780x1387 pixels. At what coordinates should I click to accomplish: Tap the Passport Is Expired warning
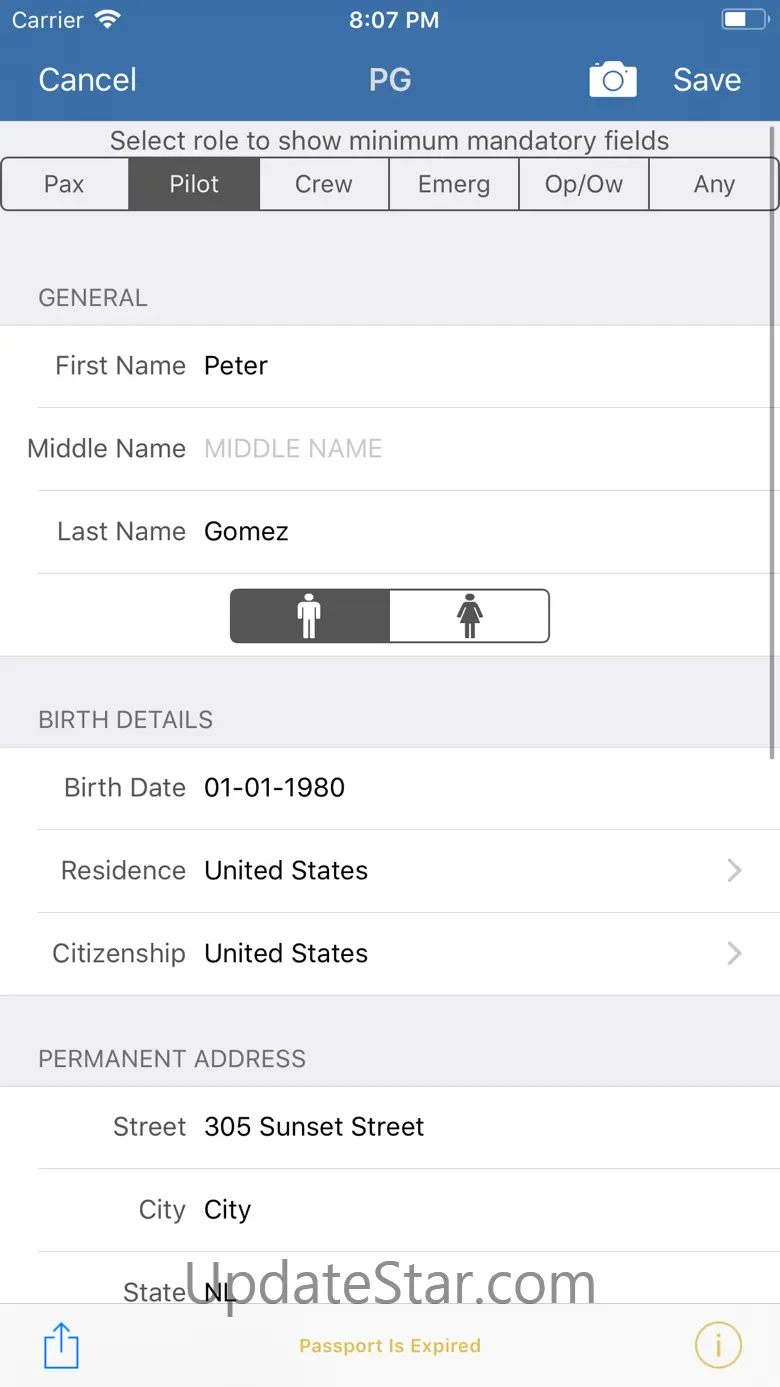click(x=390, y=1346)
